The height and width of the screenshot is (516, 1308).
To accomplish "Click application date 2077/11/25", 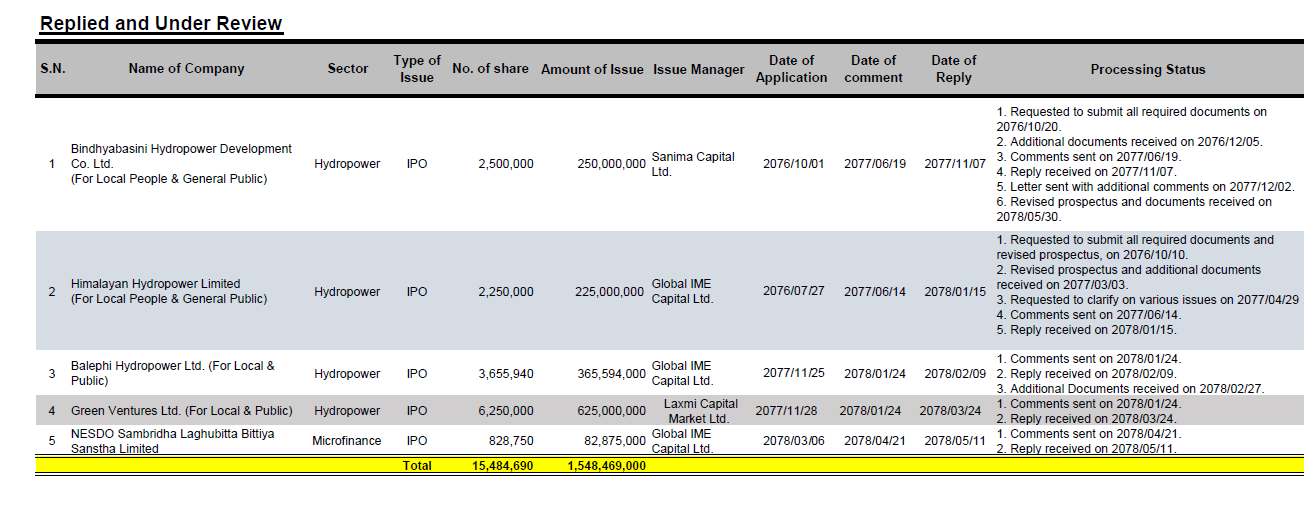I will click(794, 374).
